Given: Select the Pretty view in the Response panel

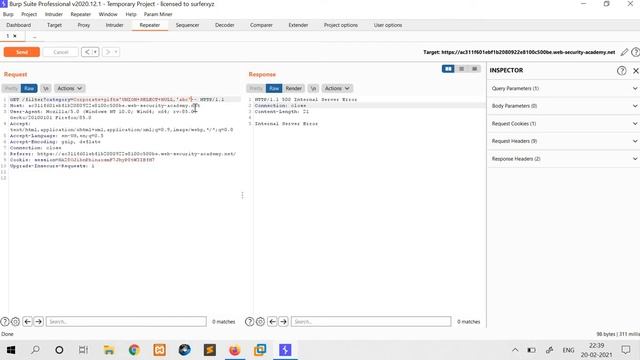Looking at the screenshot, I should coord(256,88).
